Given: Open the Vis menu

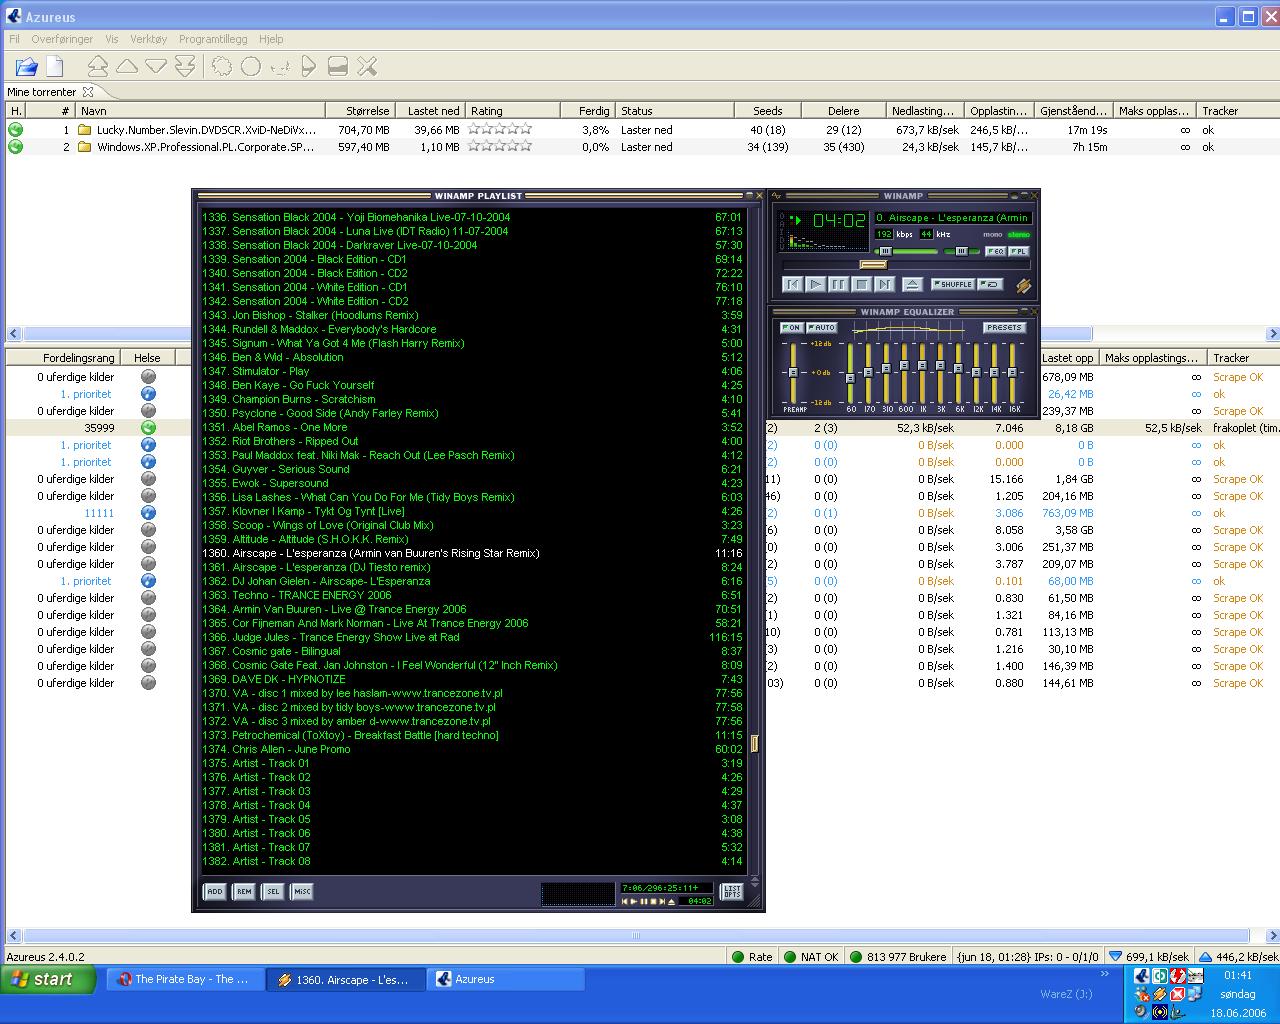Looking at the screenshot, I should click(112, 39).
